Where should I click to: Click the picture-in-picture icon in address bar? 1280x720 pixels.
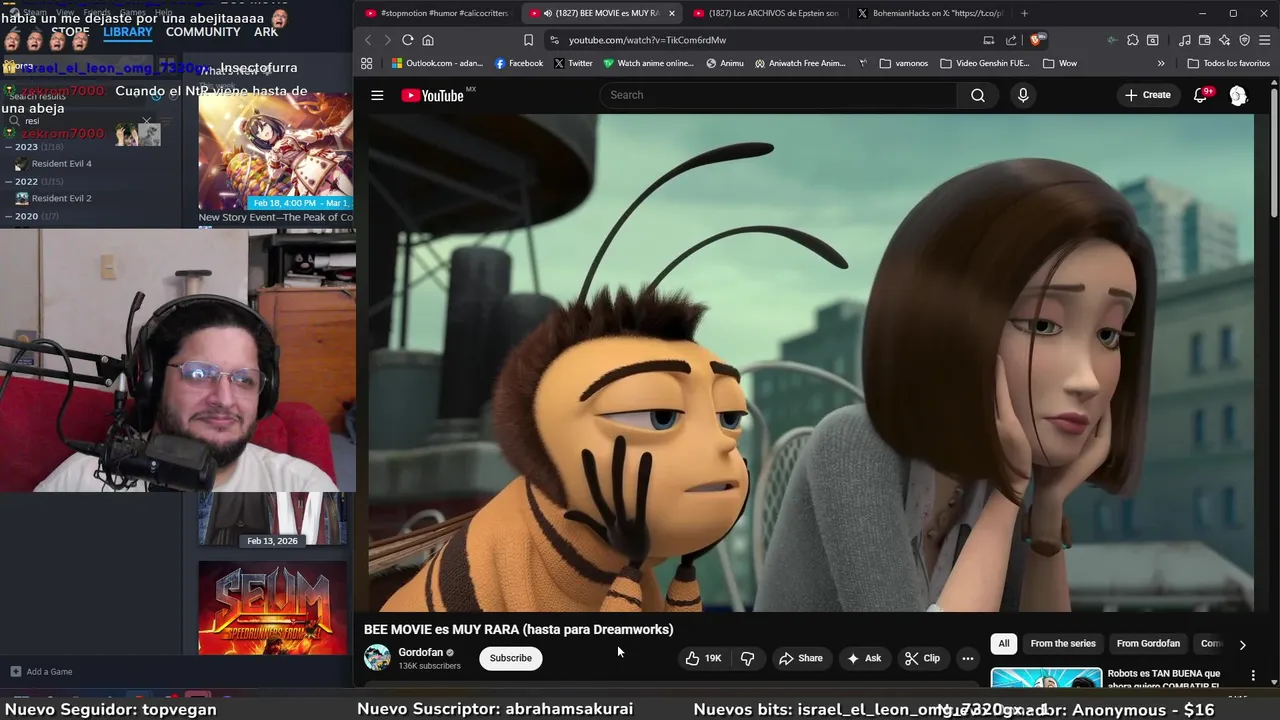click(988, 40)
